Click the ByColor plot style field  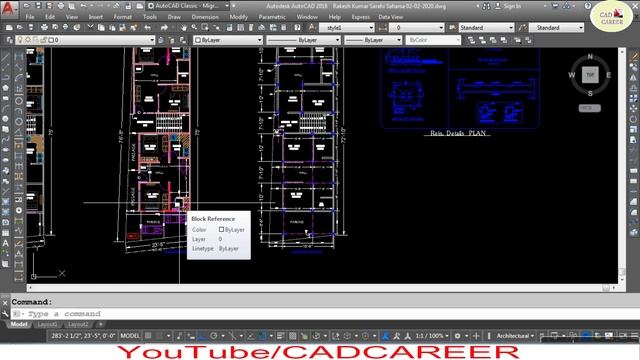click(433, 40)
